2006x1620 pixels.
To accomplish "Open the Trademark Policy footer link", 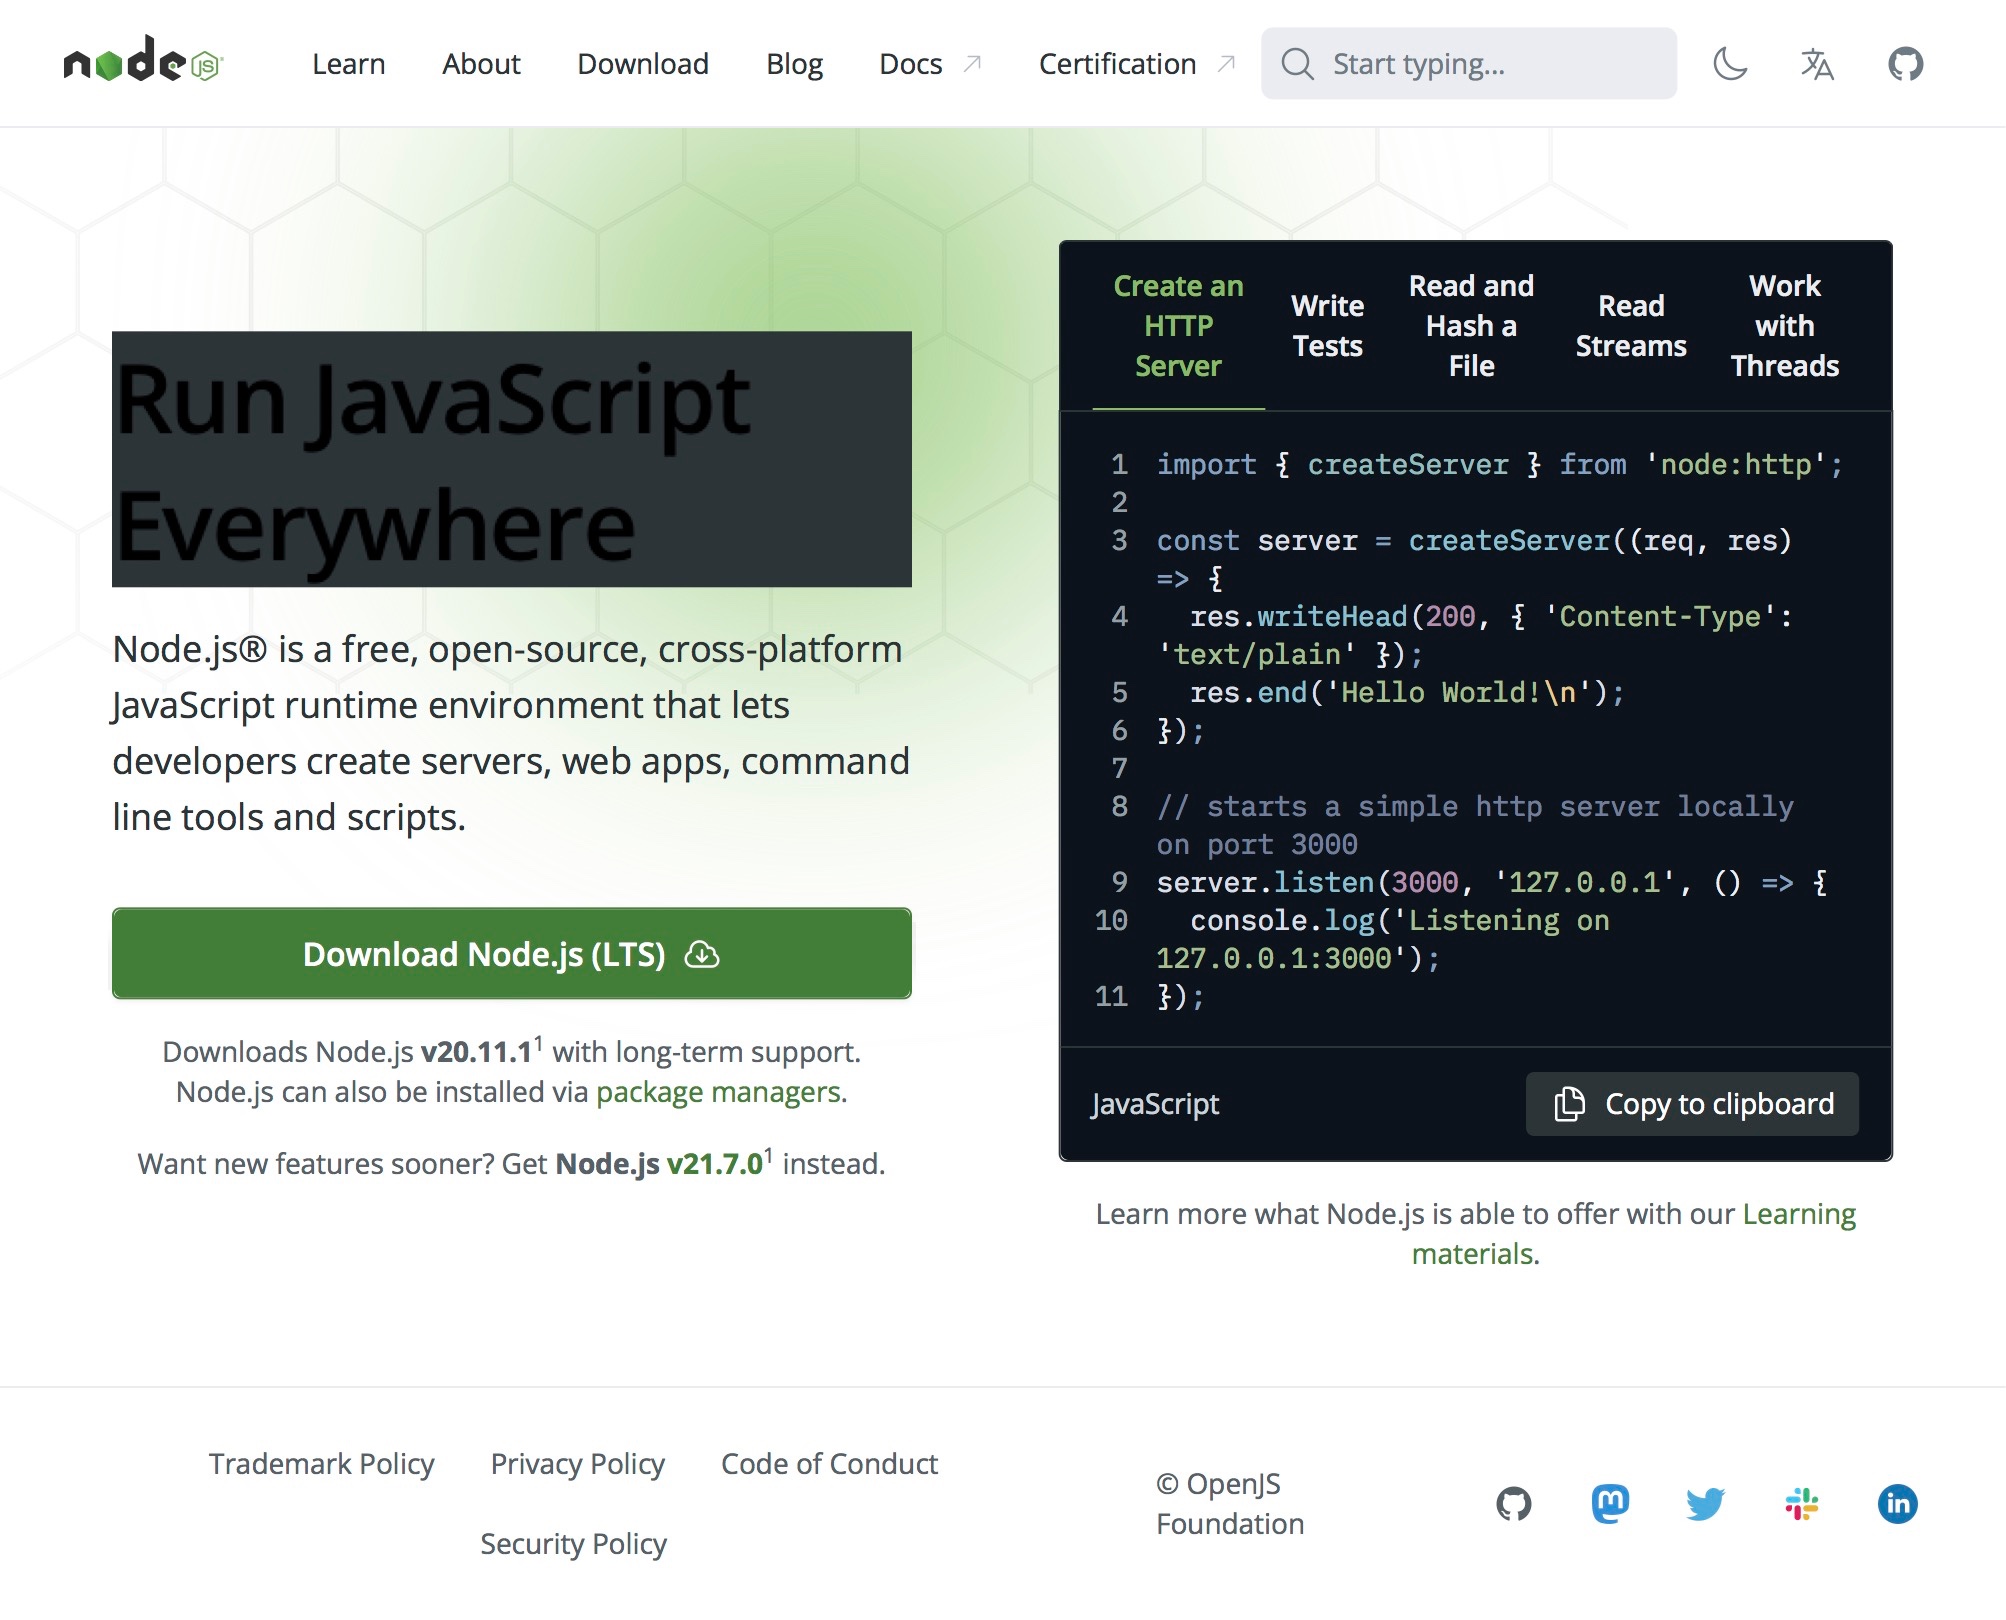I will coord(321,1463).
